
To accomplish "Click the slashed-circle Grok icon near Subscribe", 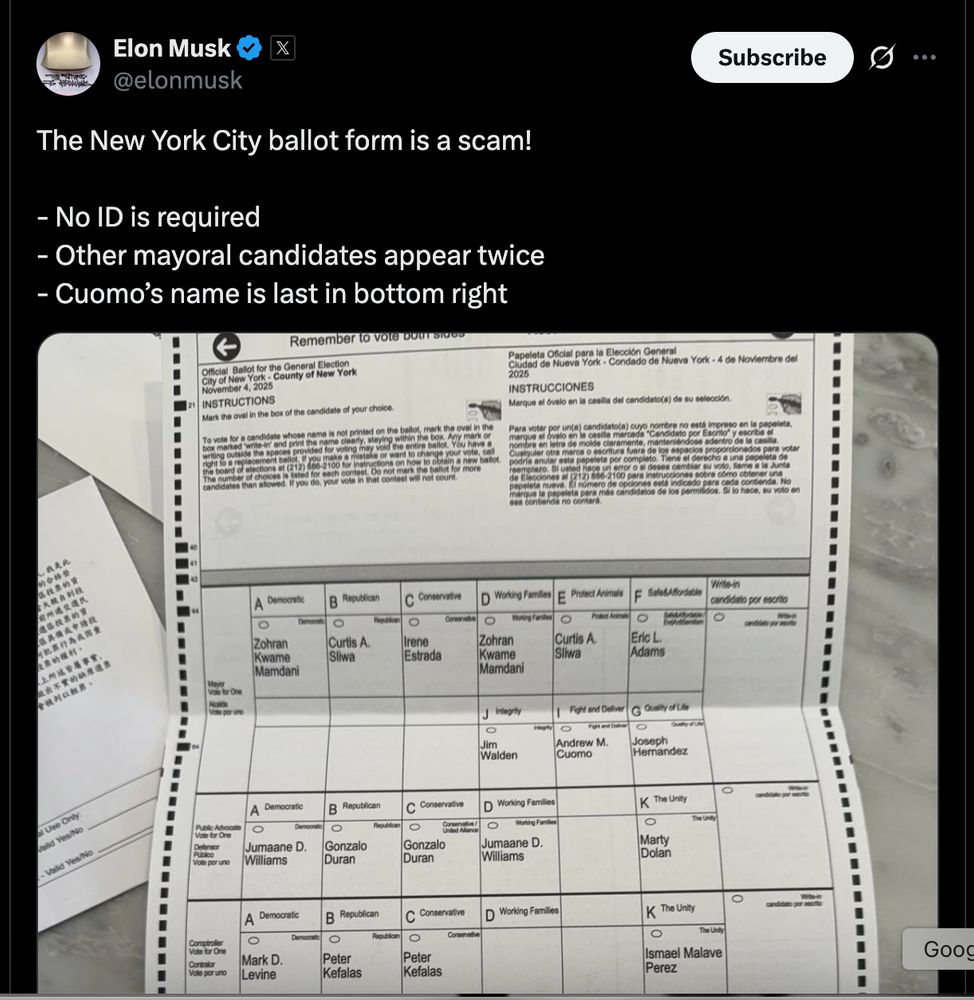I will (x=881, y=57).
